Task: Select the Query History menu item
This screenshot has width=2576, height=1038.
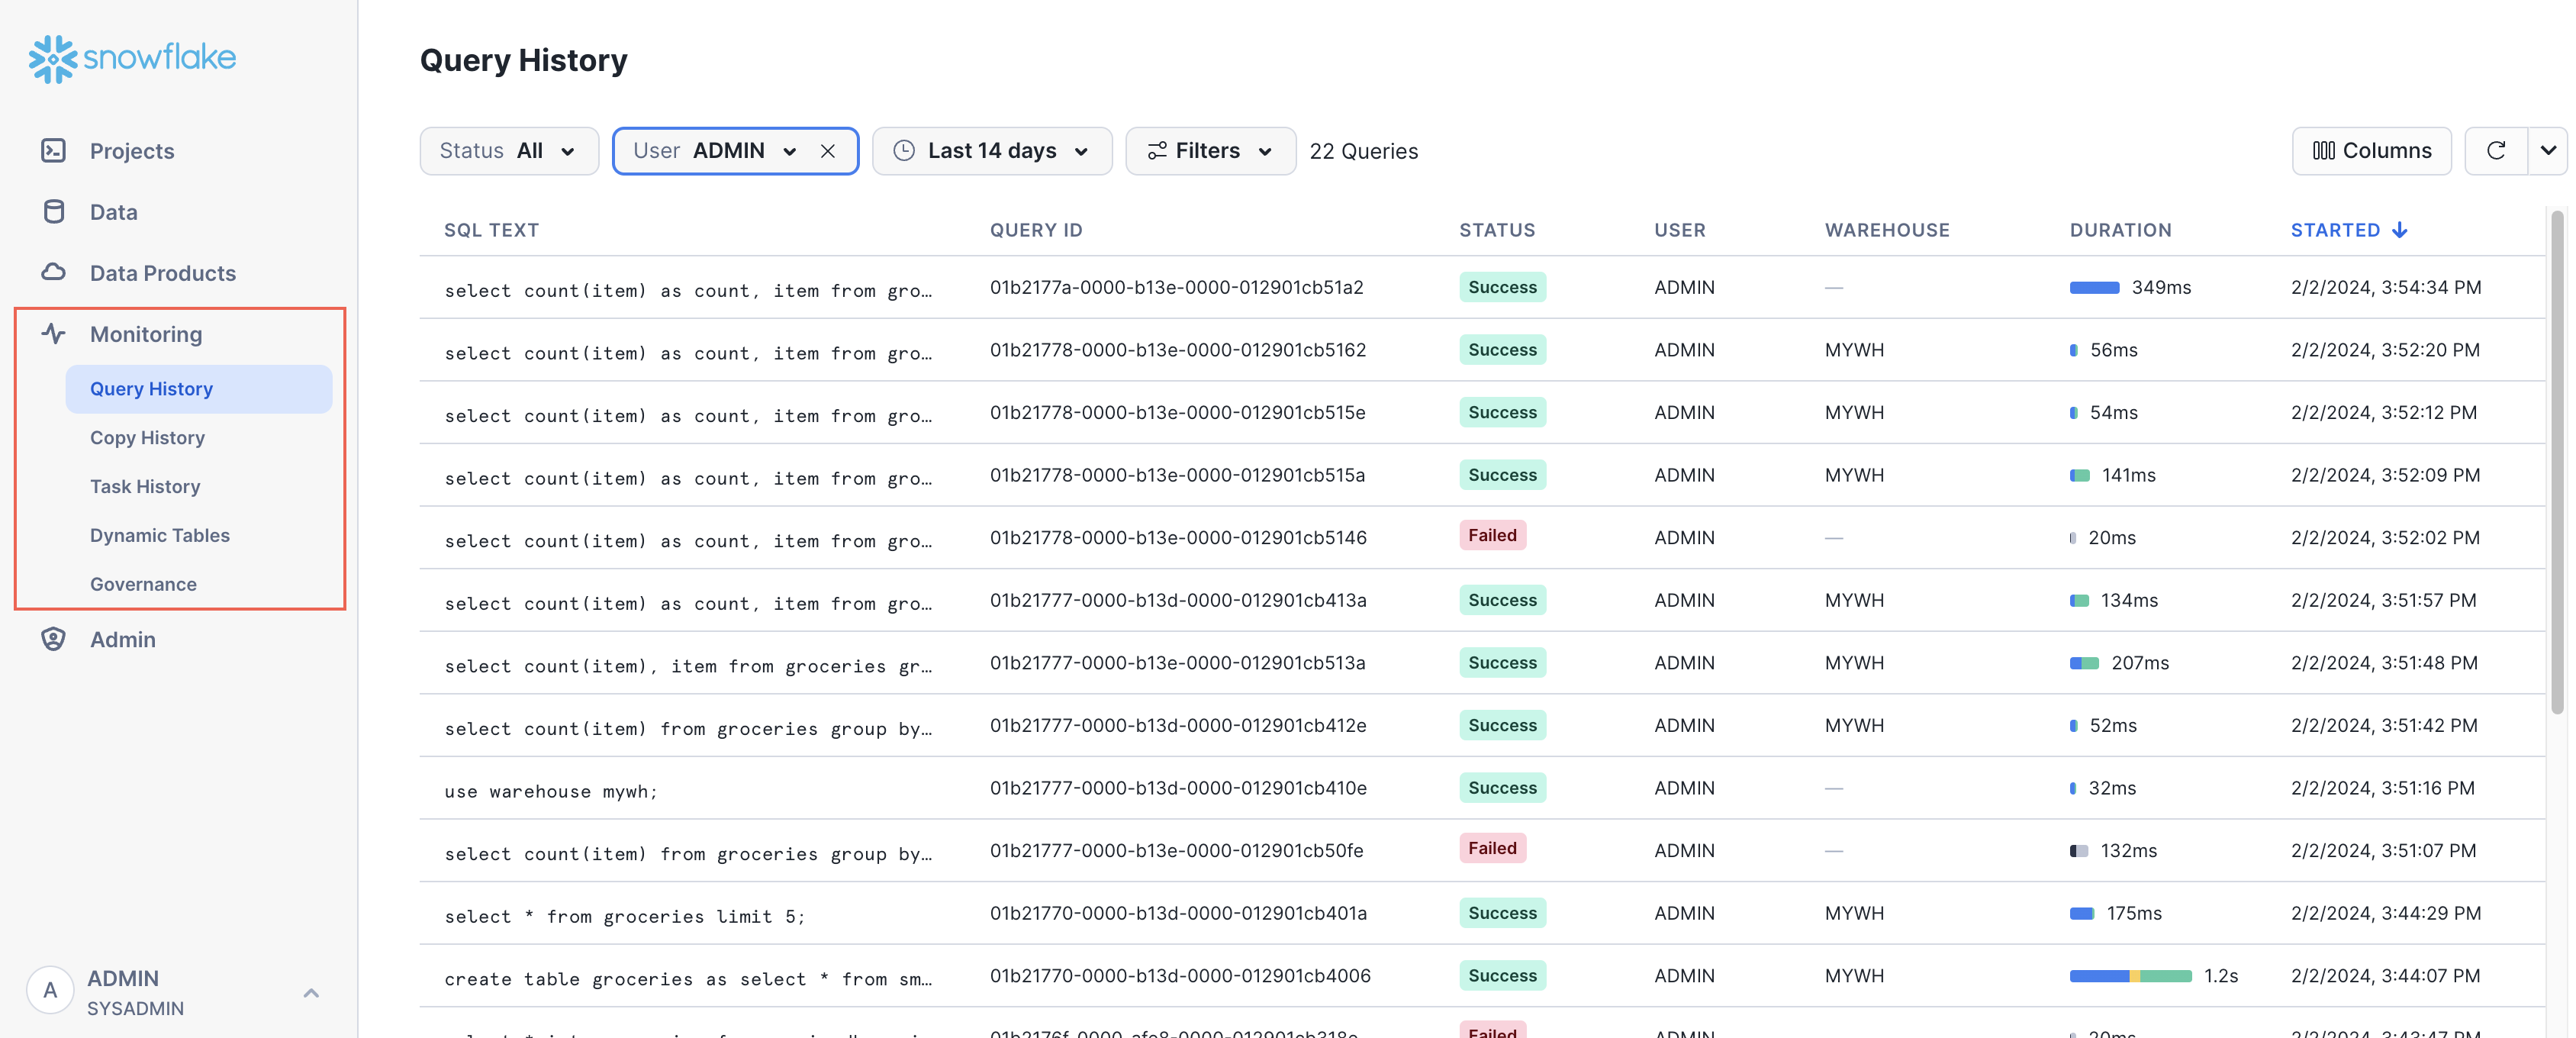Action: 151,389
